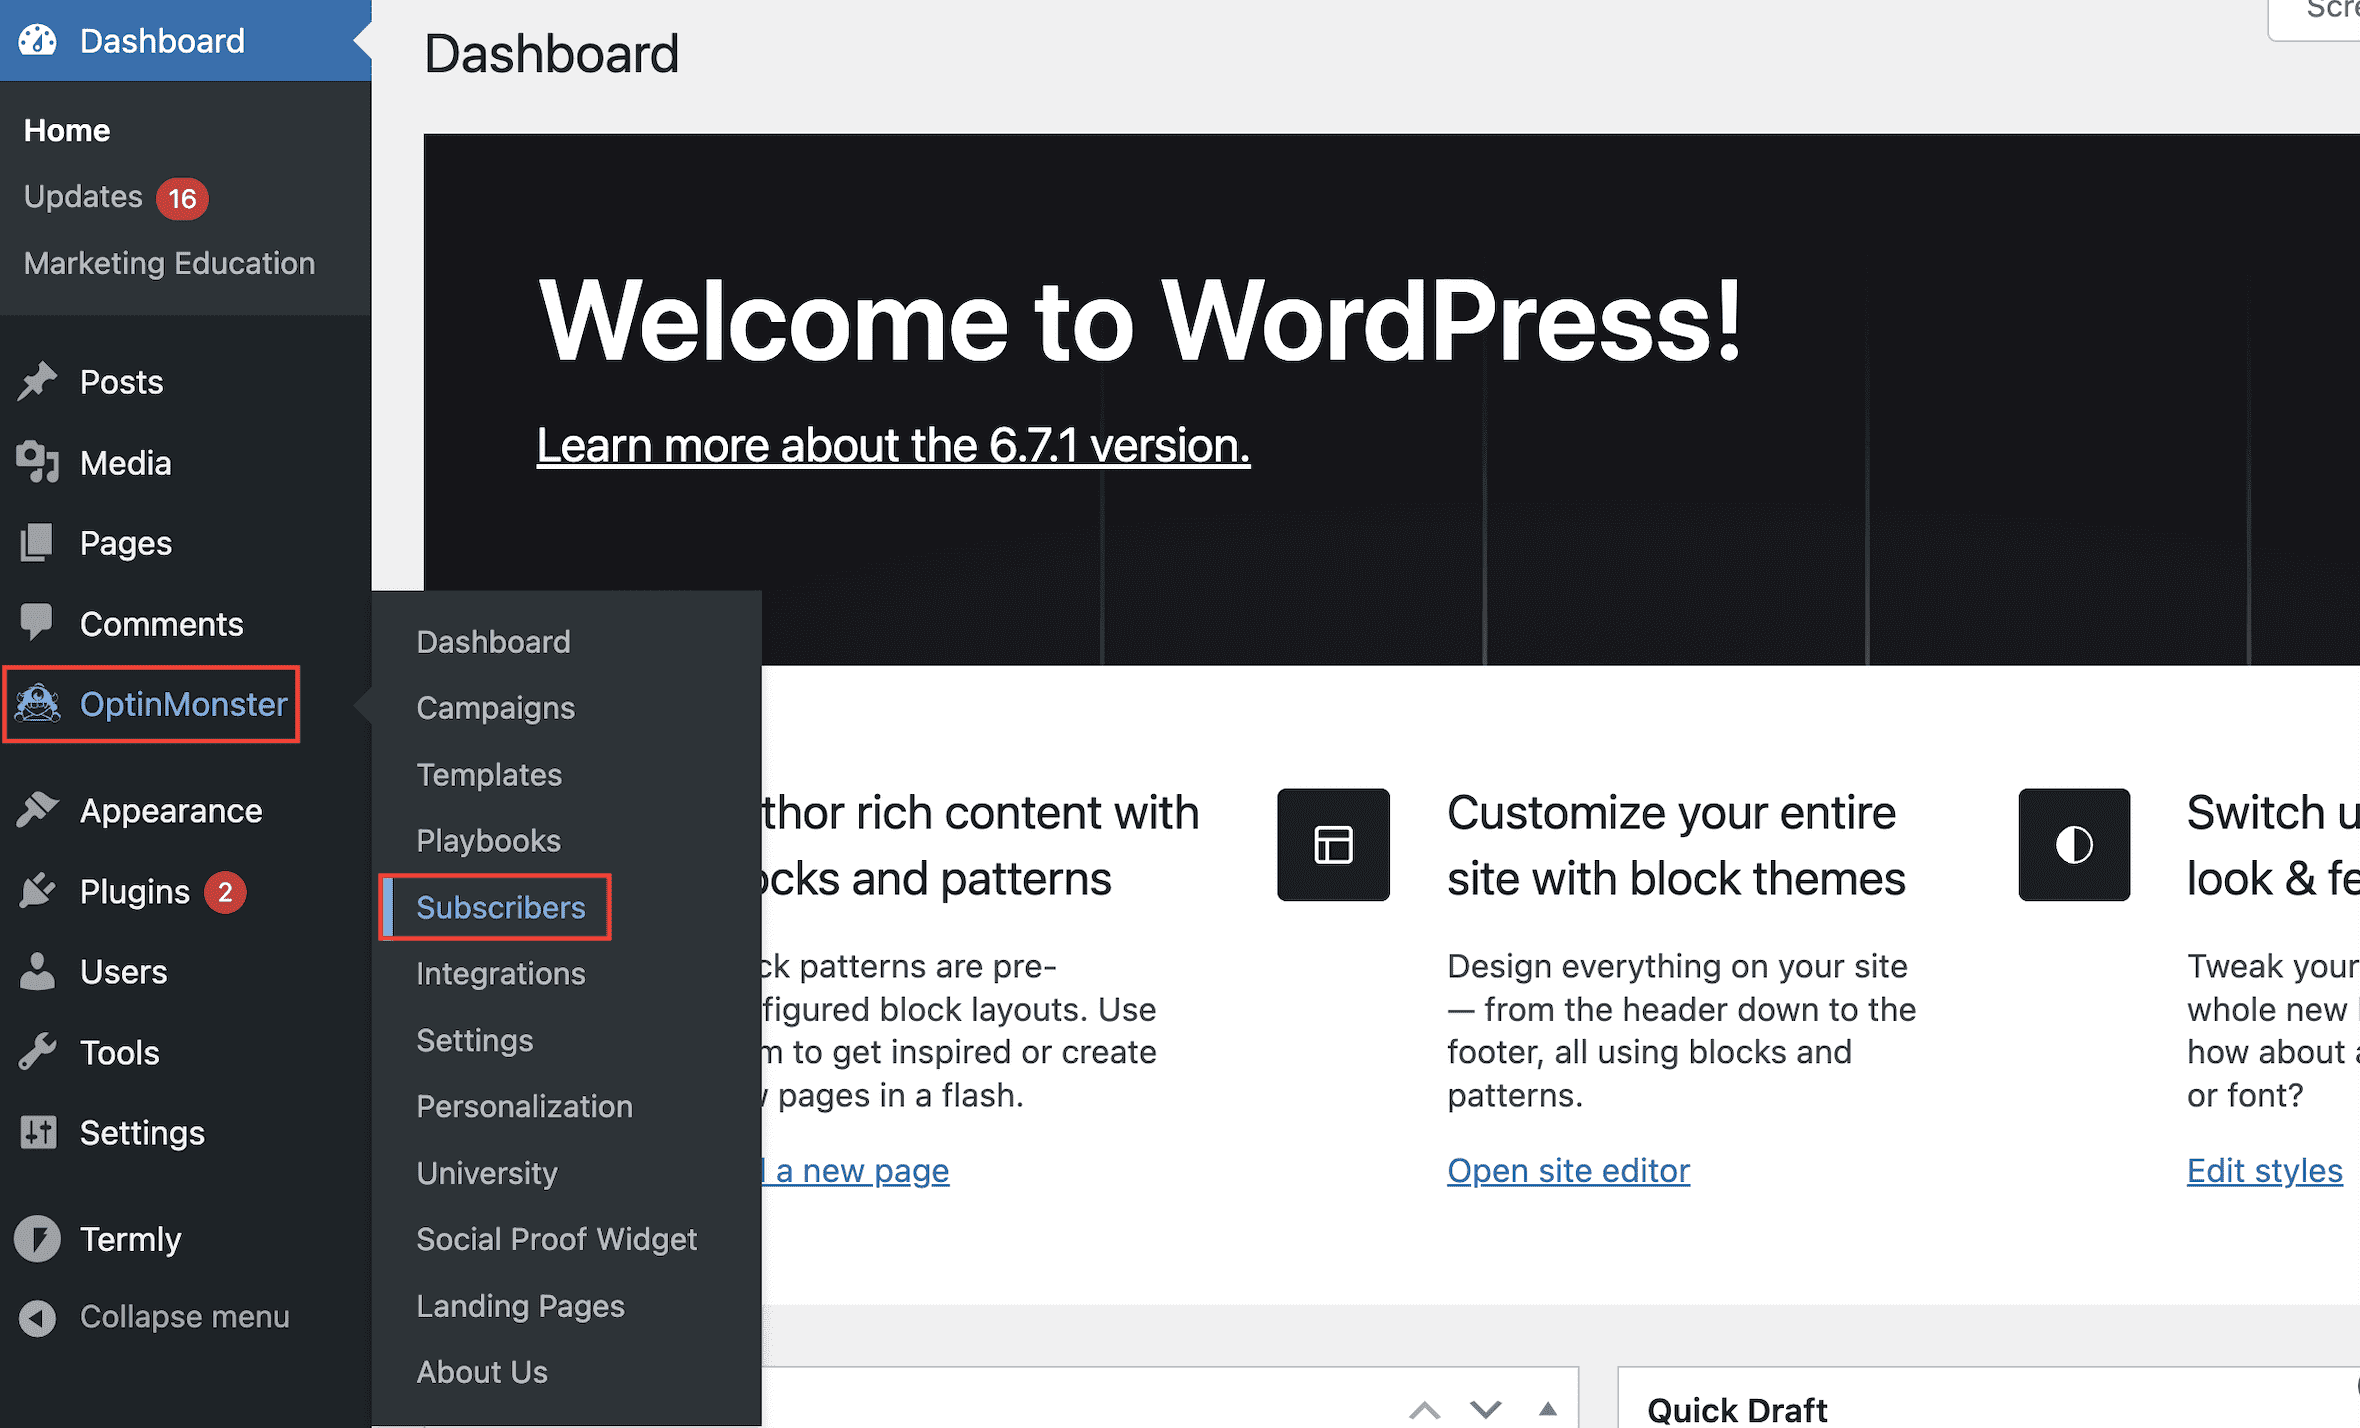Viewport: 2360px width, 1428px height.
Task: Click the Edit styles link
Action: 2264,1170
